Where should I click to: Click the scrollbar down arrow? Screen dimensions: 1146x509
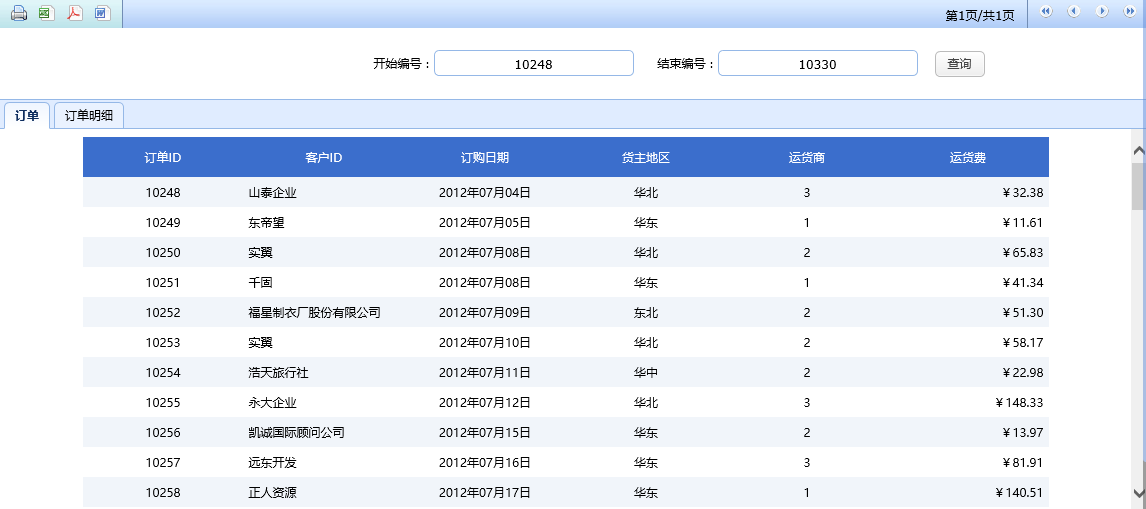point(1138,493)
